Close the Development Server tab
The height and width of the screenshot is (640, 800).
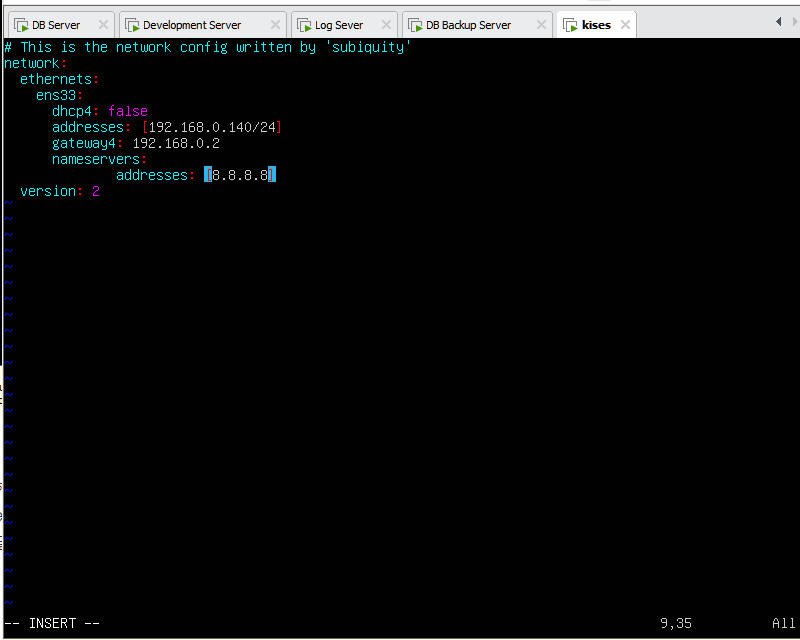(x=275, y=24)
